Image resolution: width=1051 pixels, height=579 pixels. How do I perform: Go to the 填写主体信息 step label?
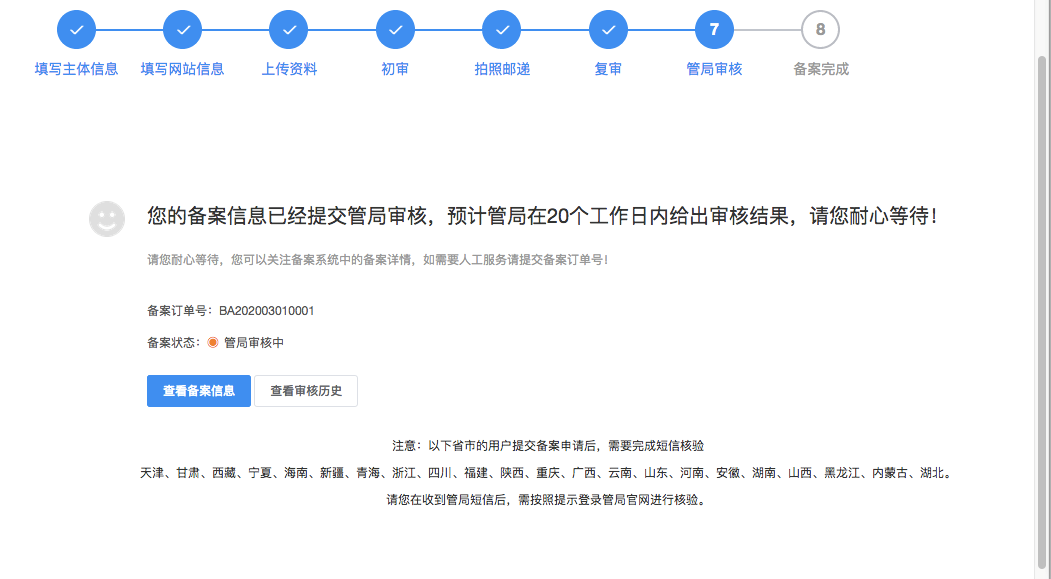pyautogui.click(x=76, y=69)
